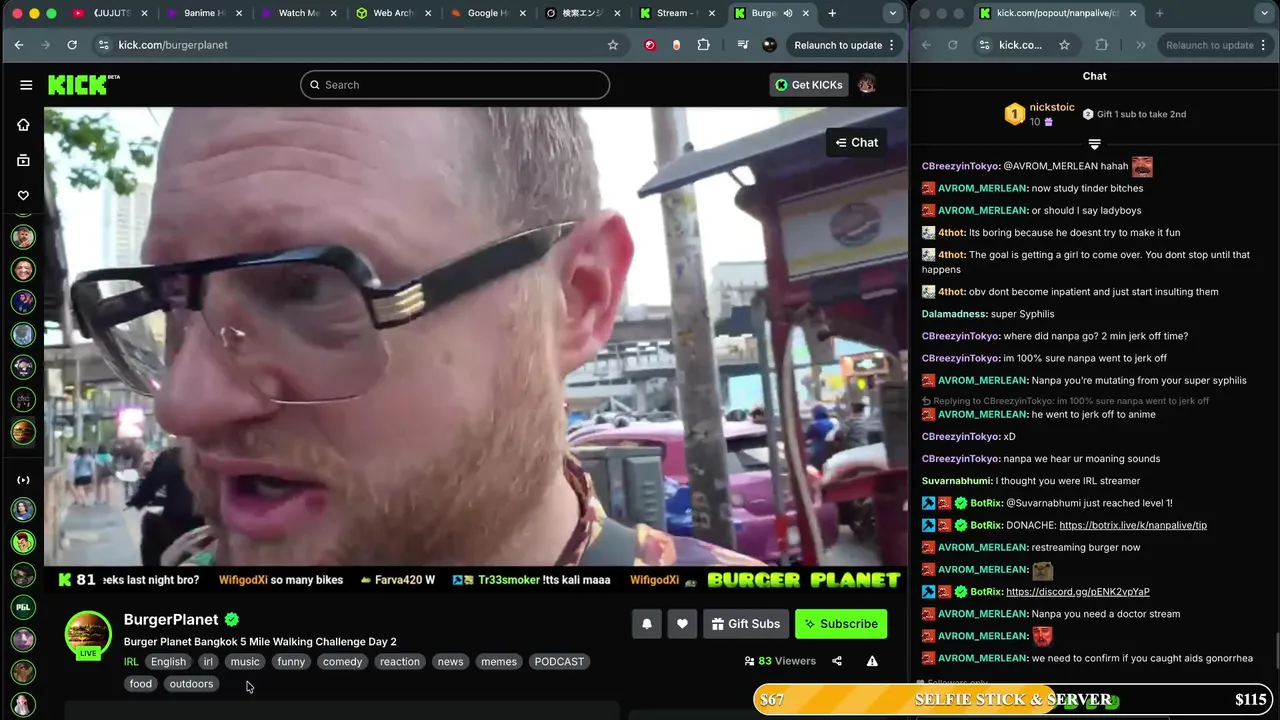
Task: Select the outdoors tag
Action: (x=191, y=684)
